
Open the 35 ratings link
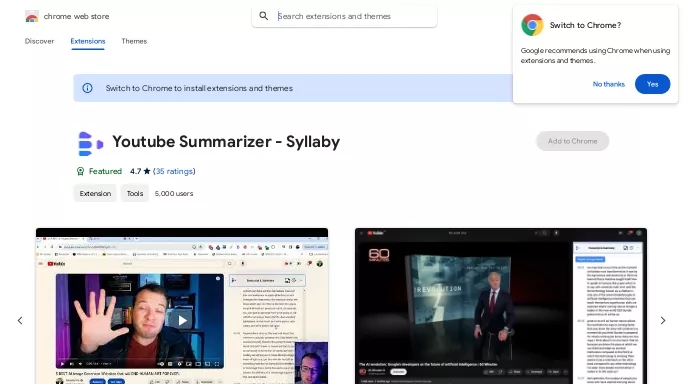pyautogui.click(x=174, y=171)
